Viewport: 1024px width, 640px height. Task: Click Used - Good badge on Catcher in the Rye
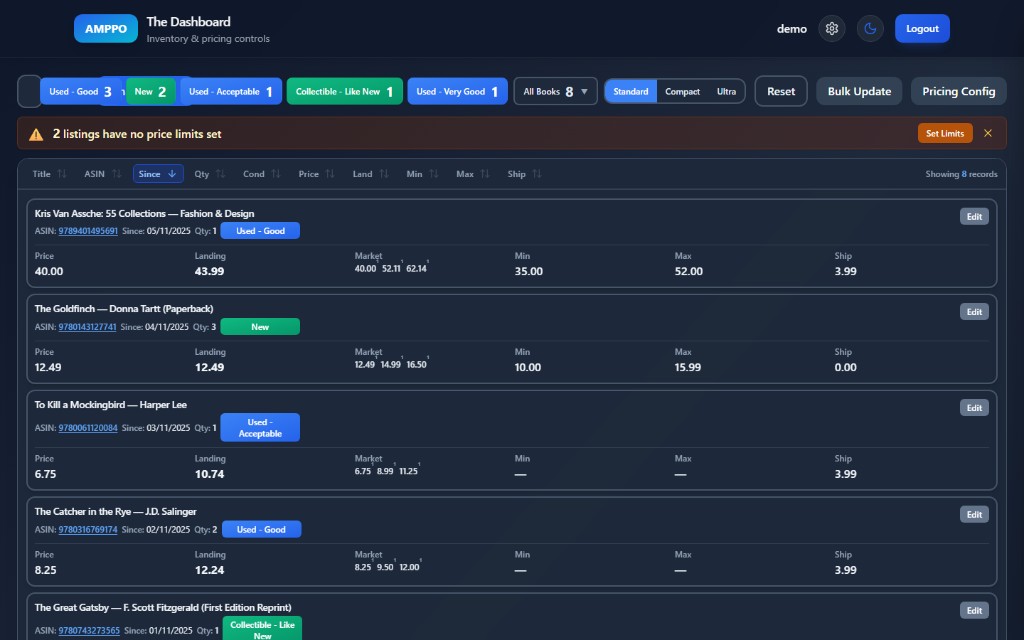(261, 529)
